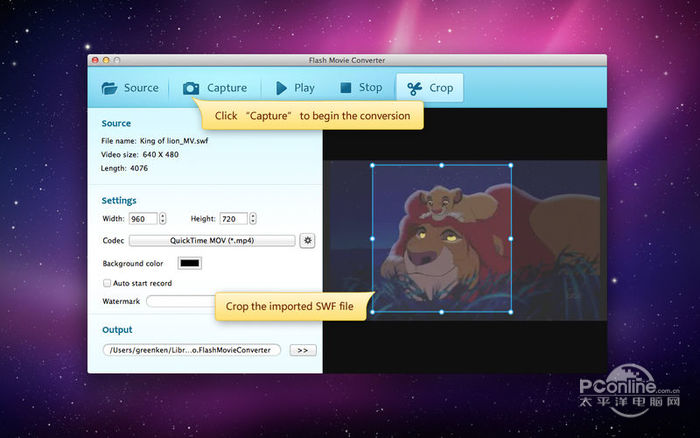Enable the Auto start record checkbox
Viewport: 700px width, 438px height.
pos(107,283)
